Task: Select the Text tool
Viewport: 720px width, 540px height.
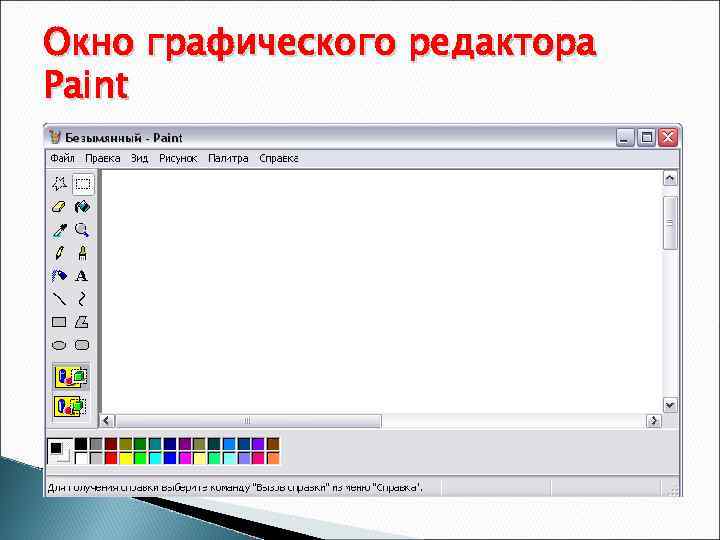Action: tap(82, 276)
